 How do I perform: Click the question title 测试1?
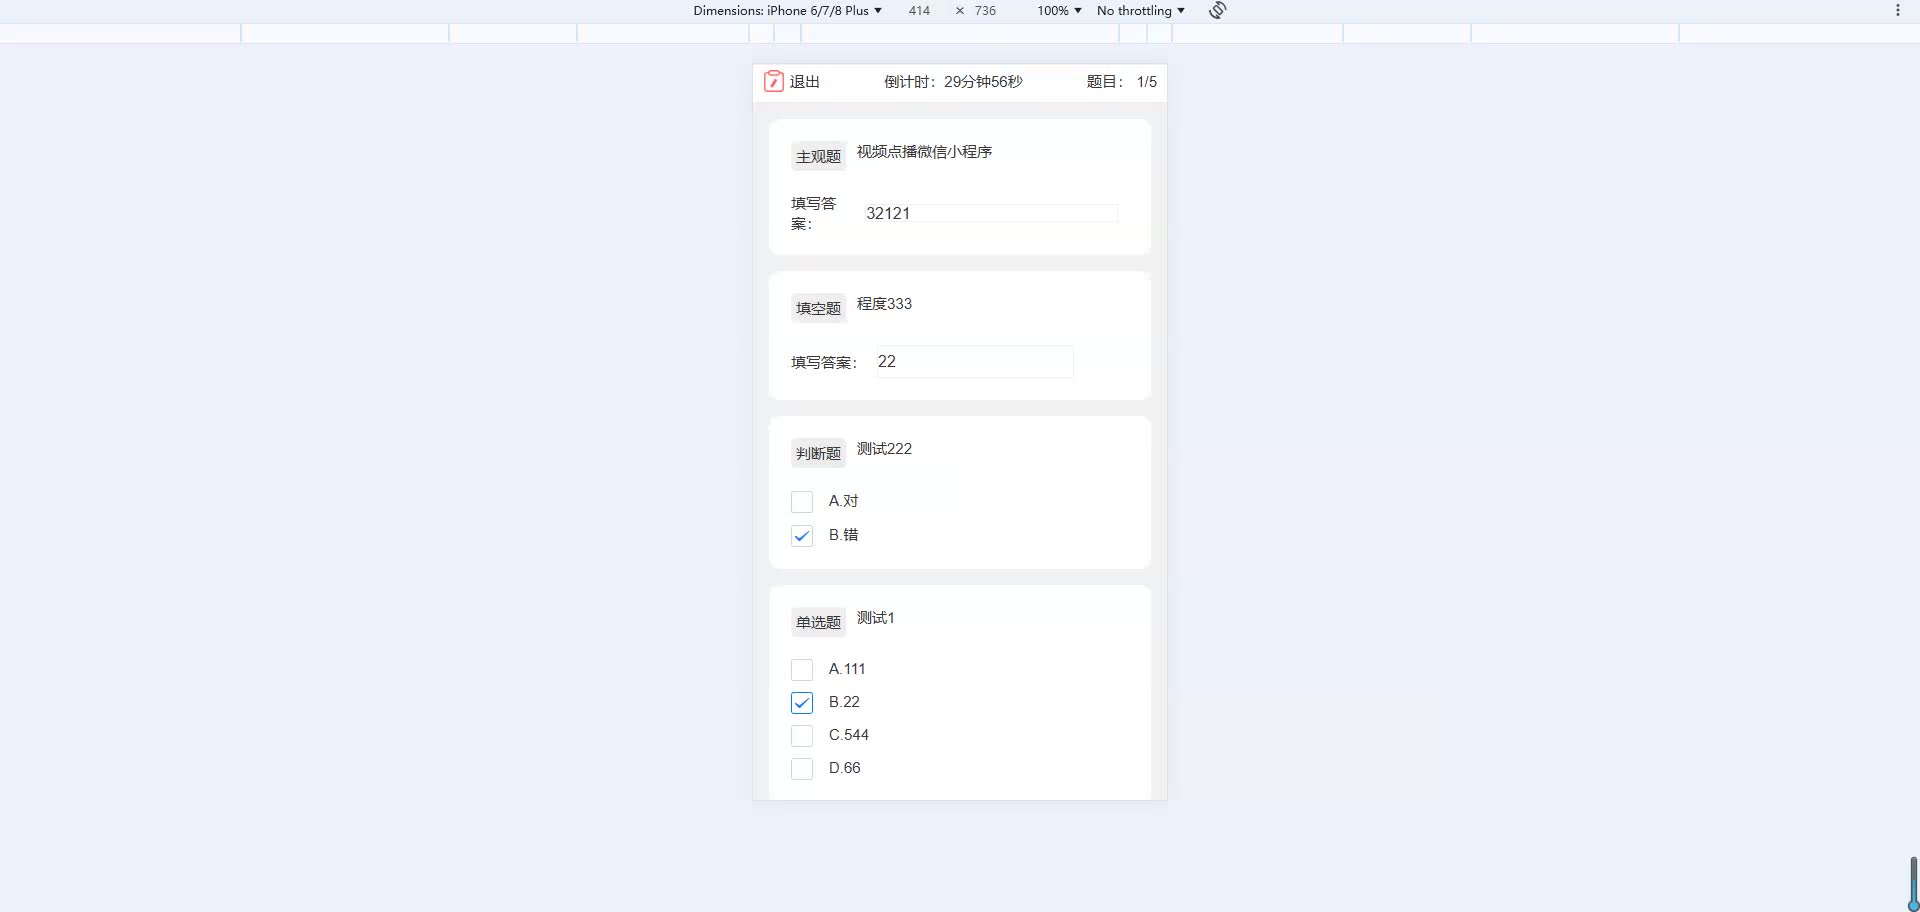pos(875,618)
